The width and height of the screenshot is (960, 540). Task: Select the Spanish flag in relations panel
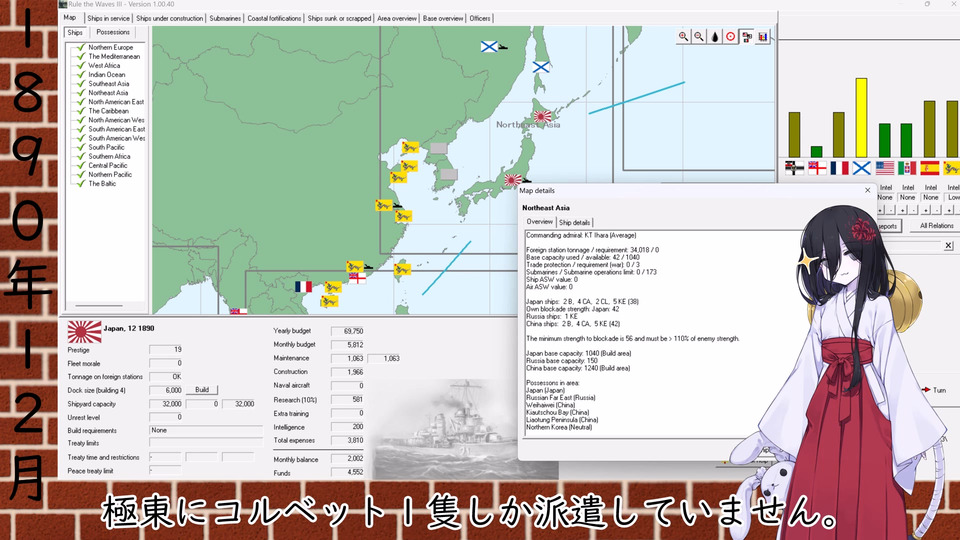point(929,168)
